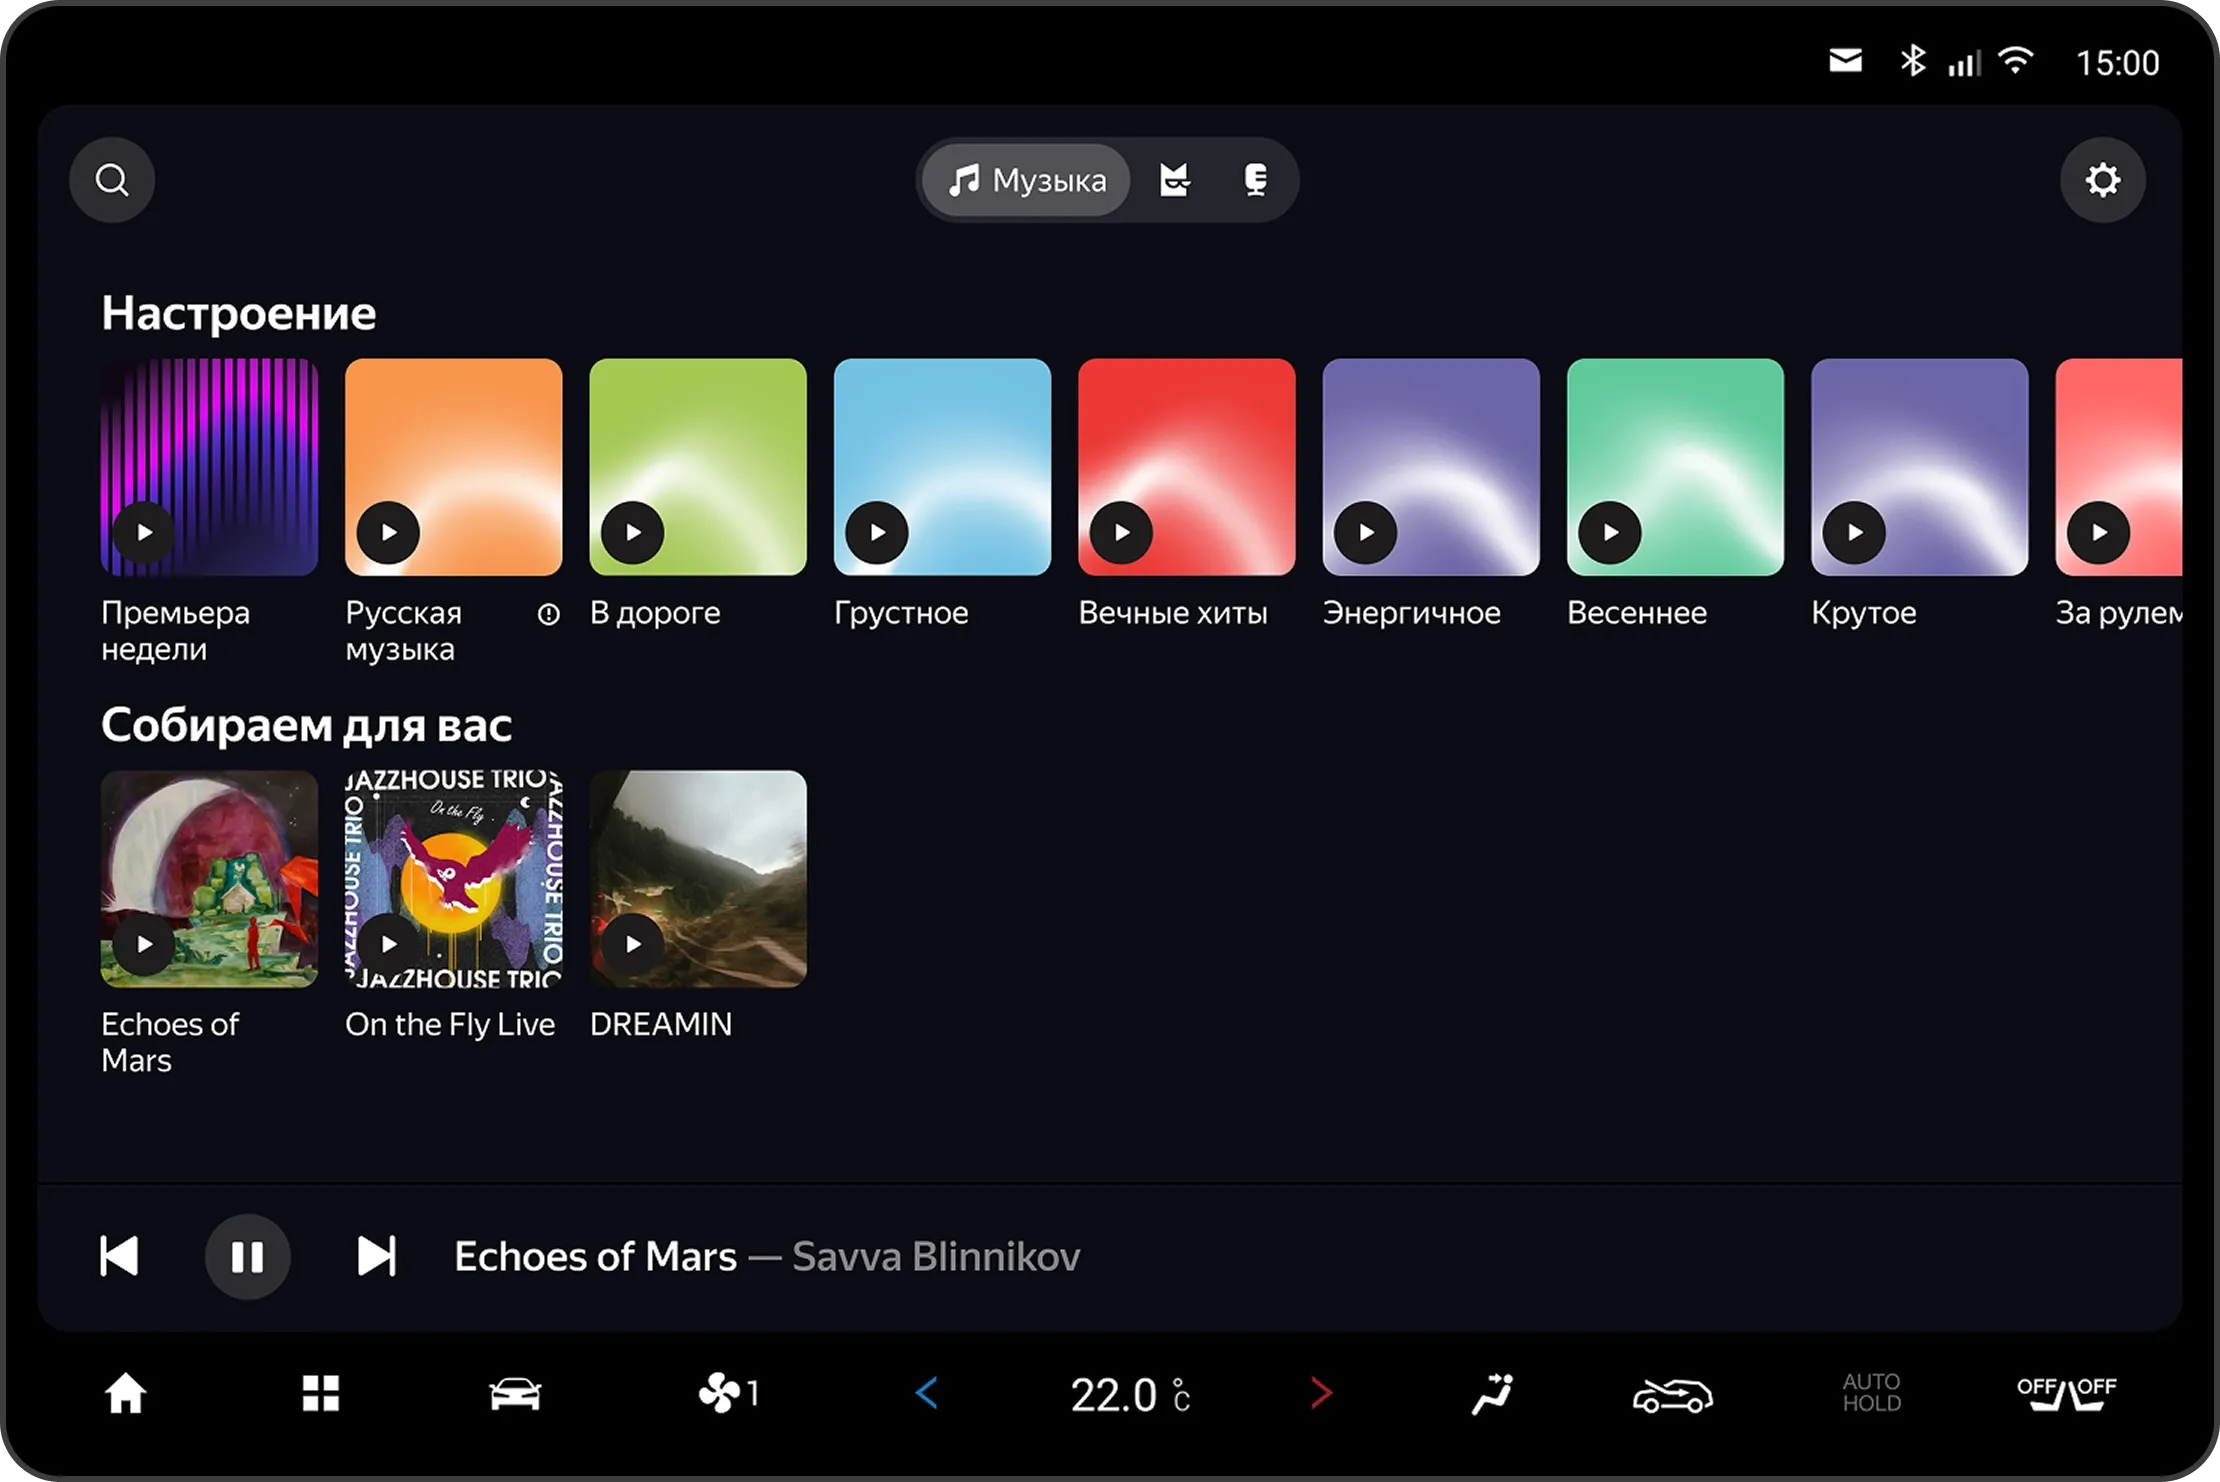Open mail notification icon
This screenshot has width=2220, height=1482.
(x=1845, y=62)
